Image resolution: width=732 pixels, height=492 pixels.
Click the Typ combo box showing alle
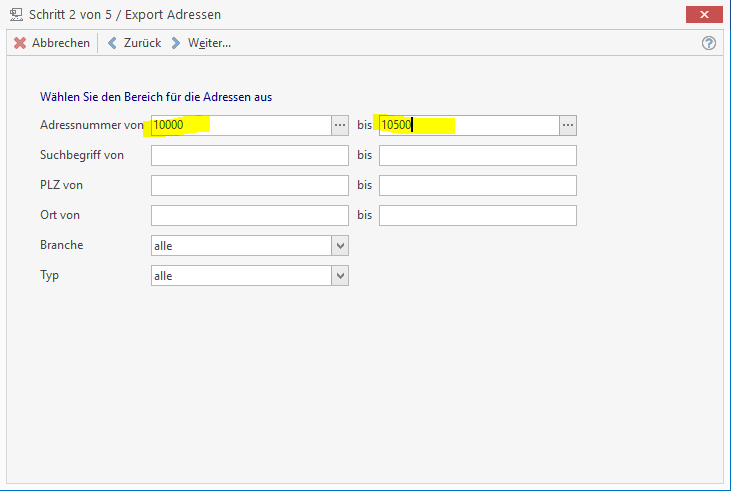coord(241,275)
